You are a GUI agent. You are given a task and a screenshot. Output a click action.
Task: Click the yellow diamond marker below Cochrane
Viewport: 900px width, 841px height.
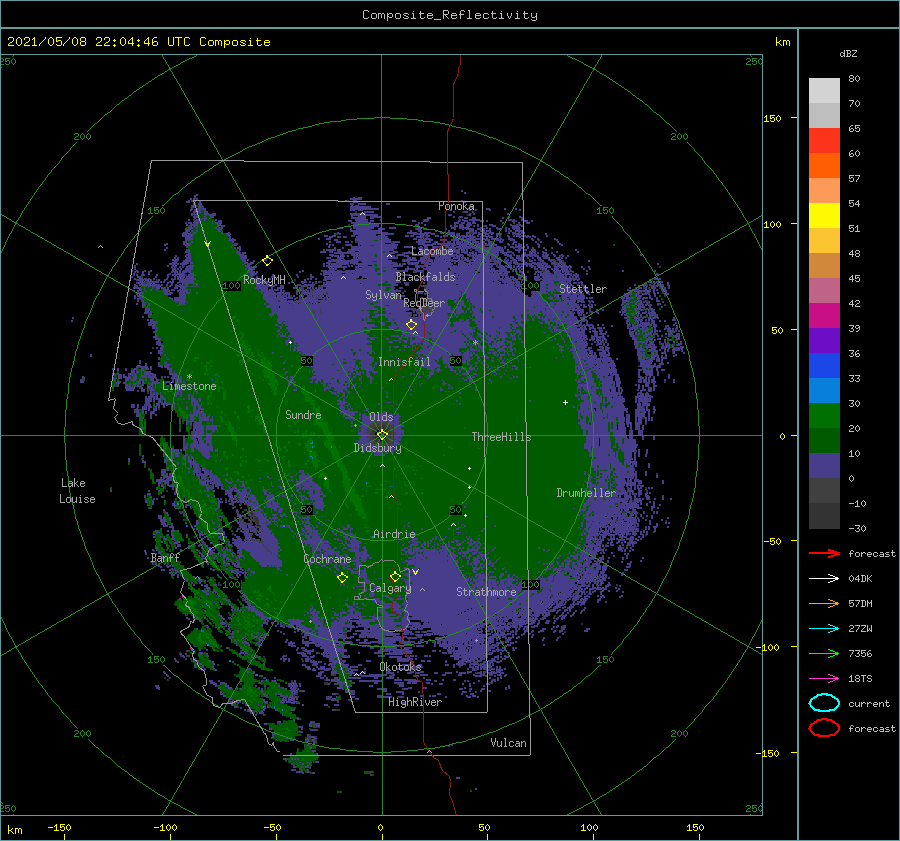click(342, 578)
